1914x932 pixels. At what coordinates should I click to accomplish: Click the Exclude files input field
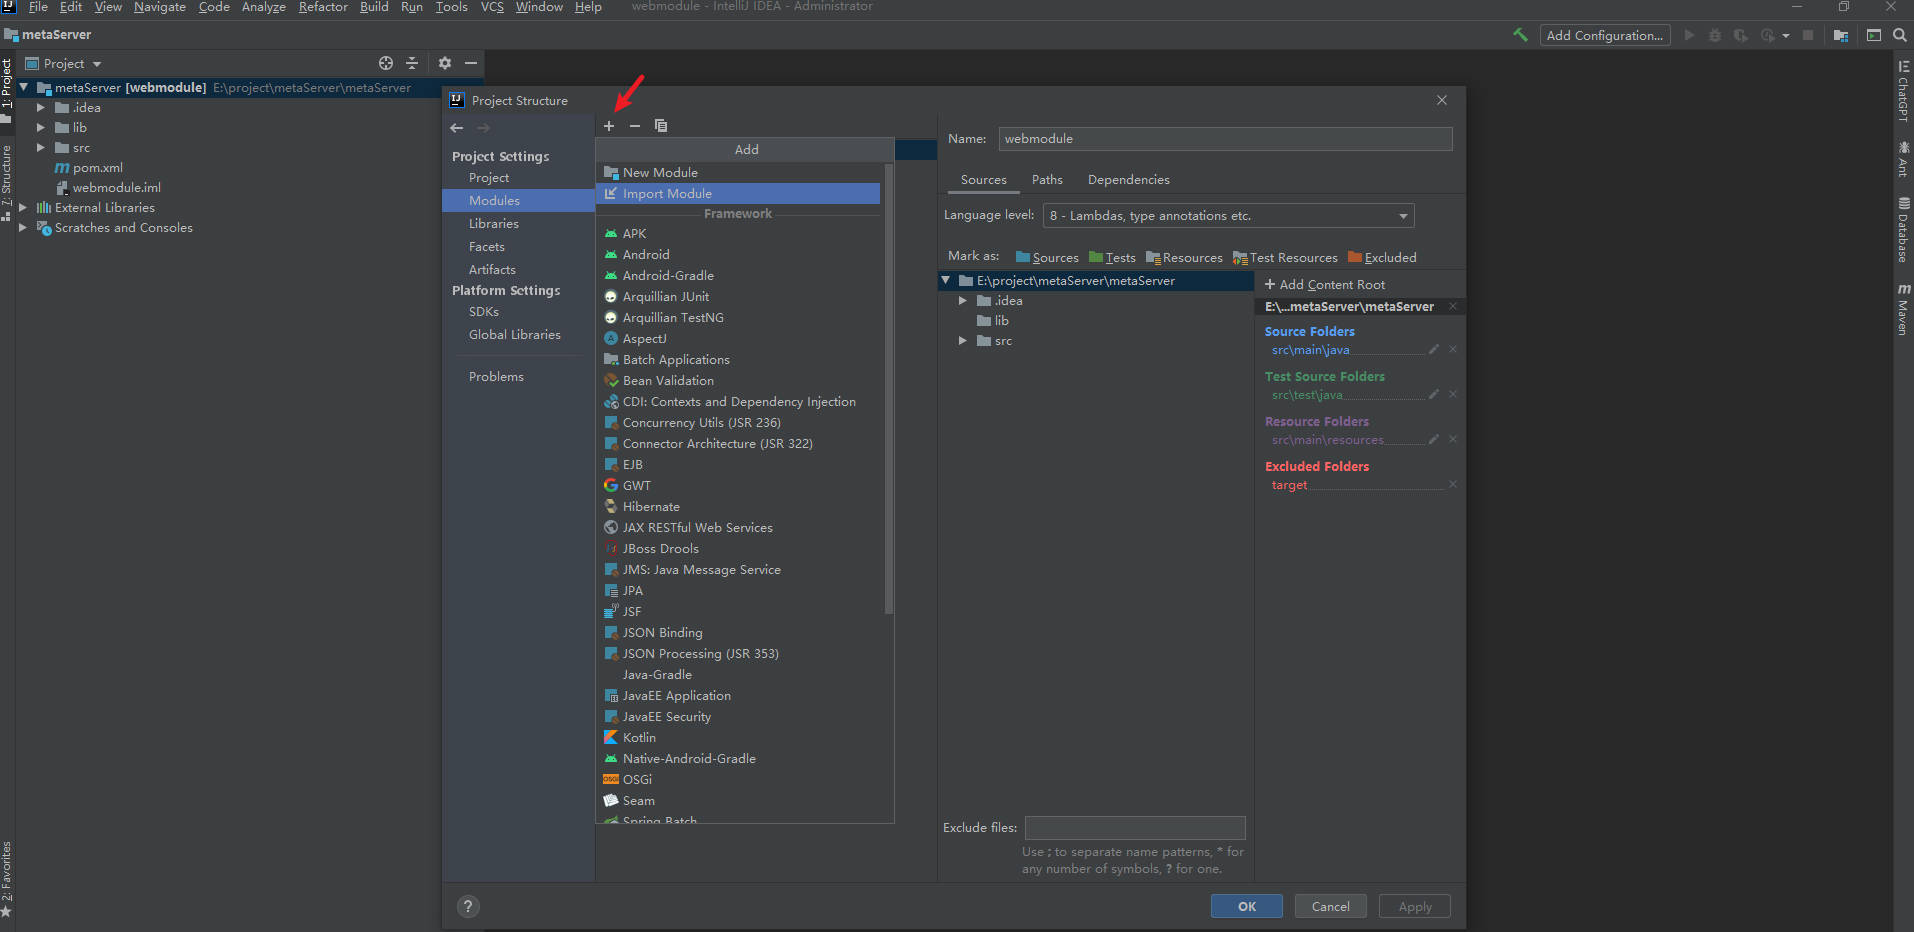click(1135, 828)
